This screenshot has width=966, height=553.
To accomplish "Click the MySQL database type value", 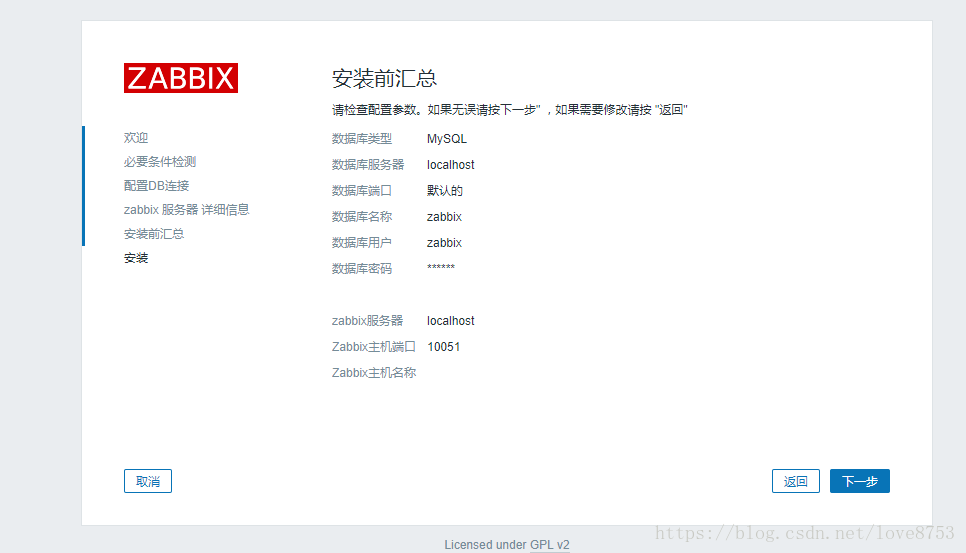I will tap(447, 139).
